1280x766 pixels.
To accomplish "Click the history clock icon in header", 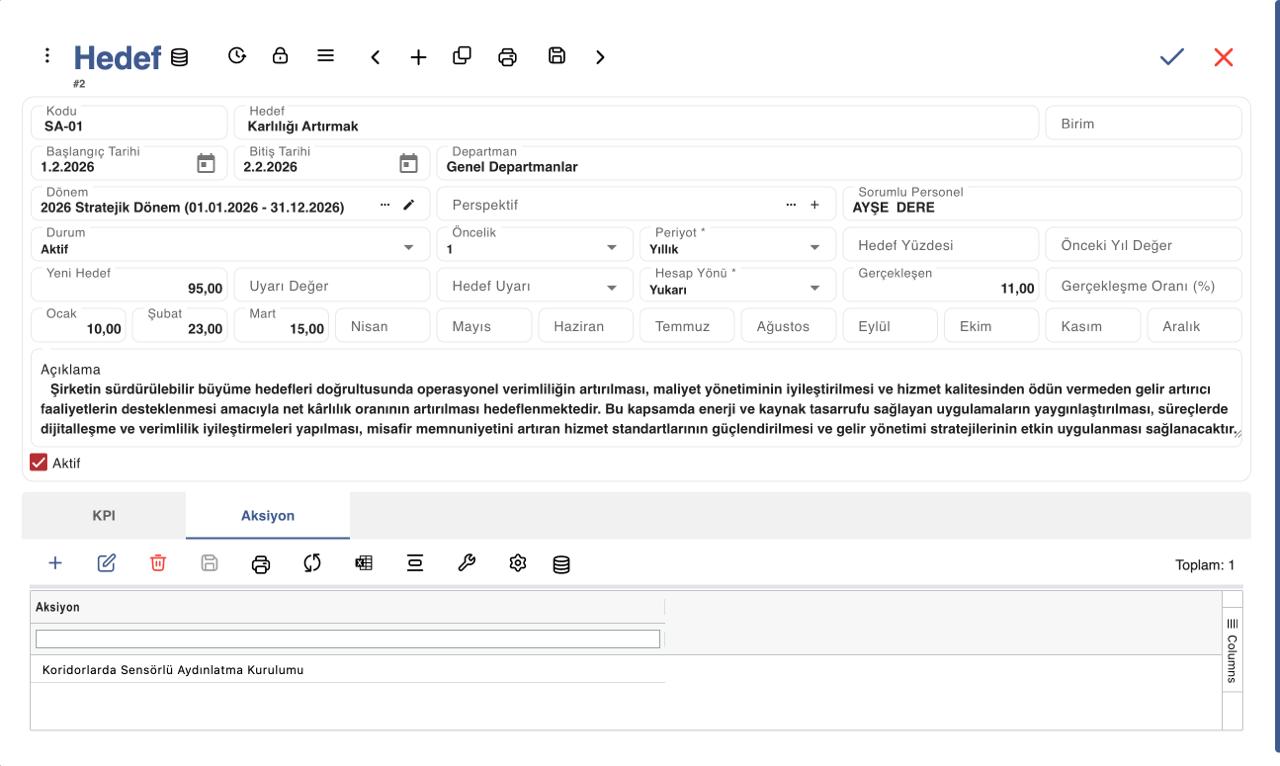I will (237, 56).
